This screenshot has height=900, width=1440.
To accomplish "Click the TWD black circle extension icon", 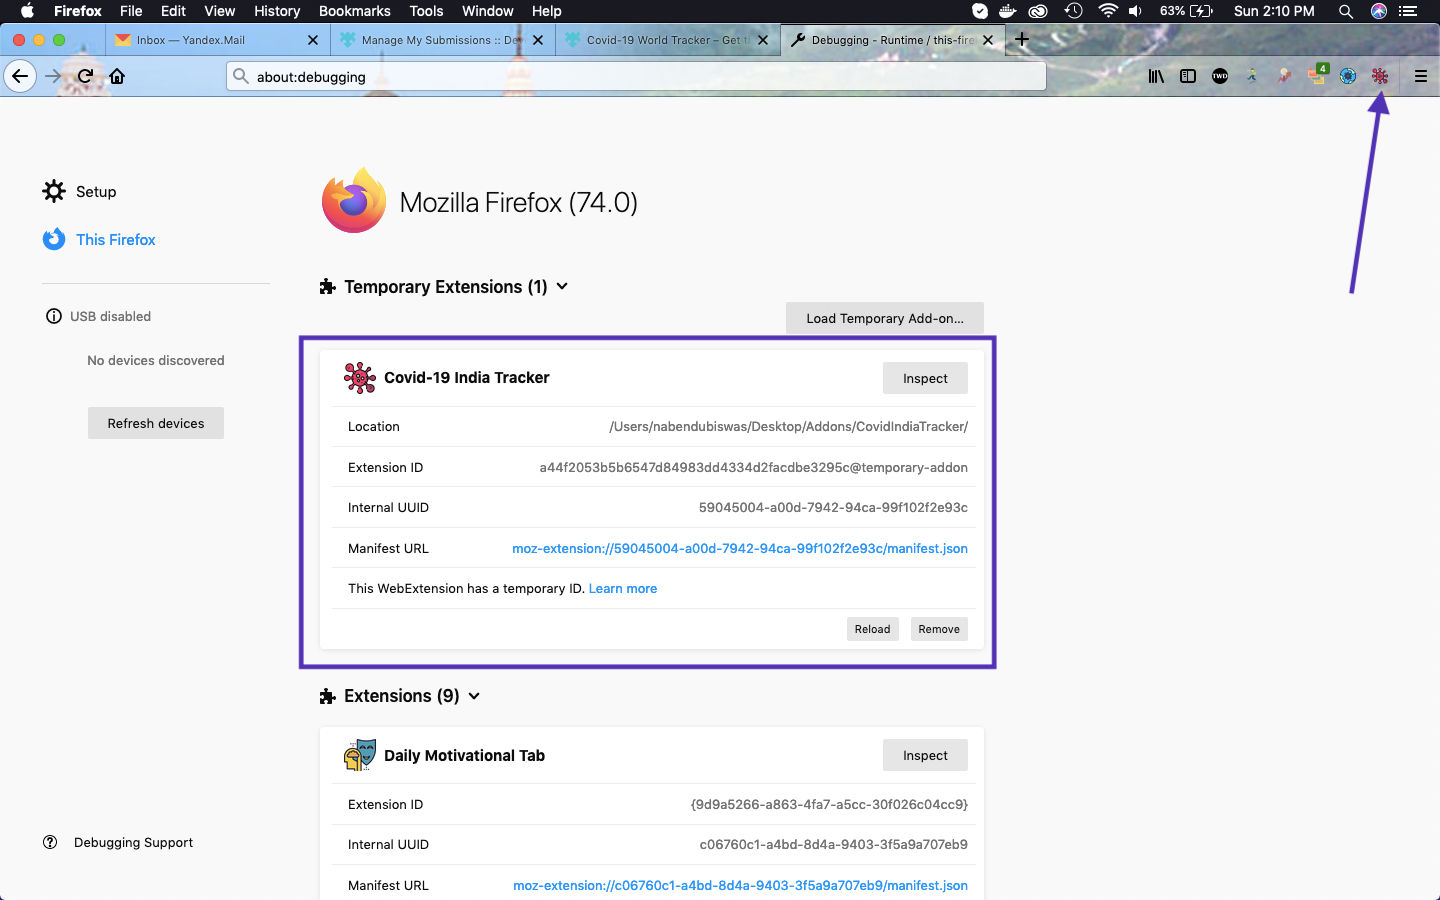I will (1220, 76).
